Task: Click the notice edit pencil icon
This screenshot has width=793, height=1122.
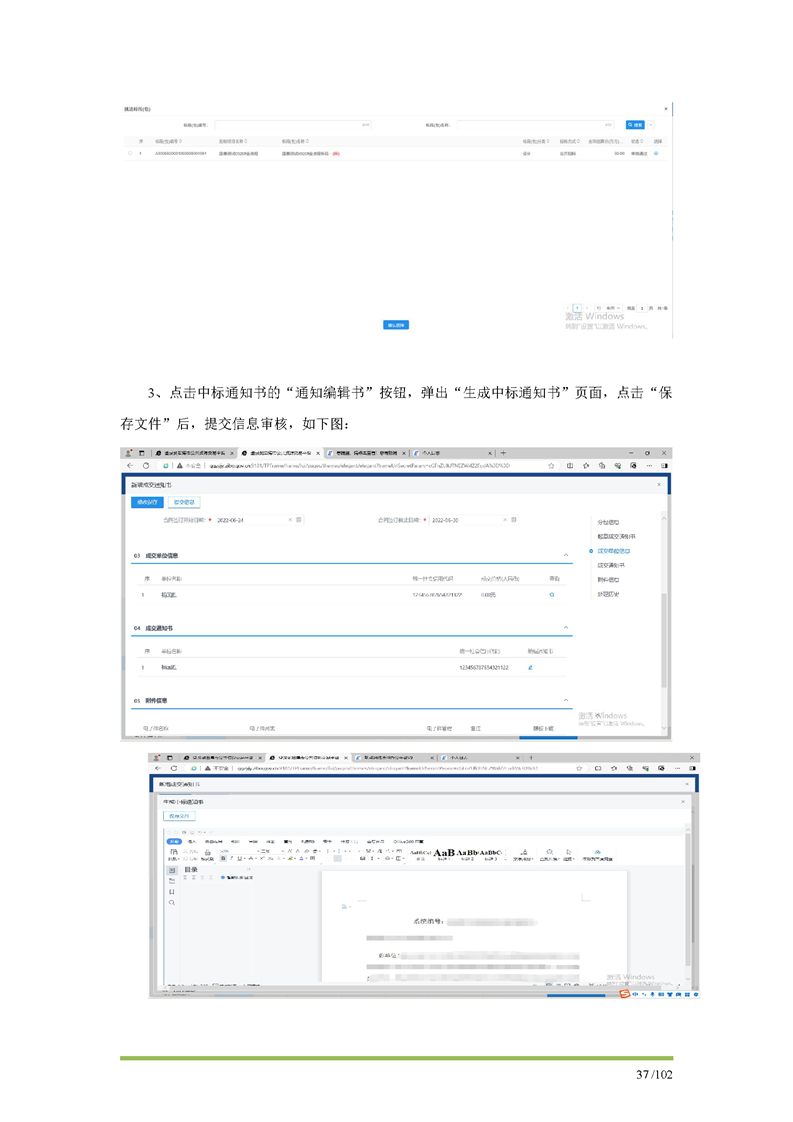Action: [x=530, y=667]
